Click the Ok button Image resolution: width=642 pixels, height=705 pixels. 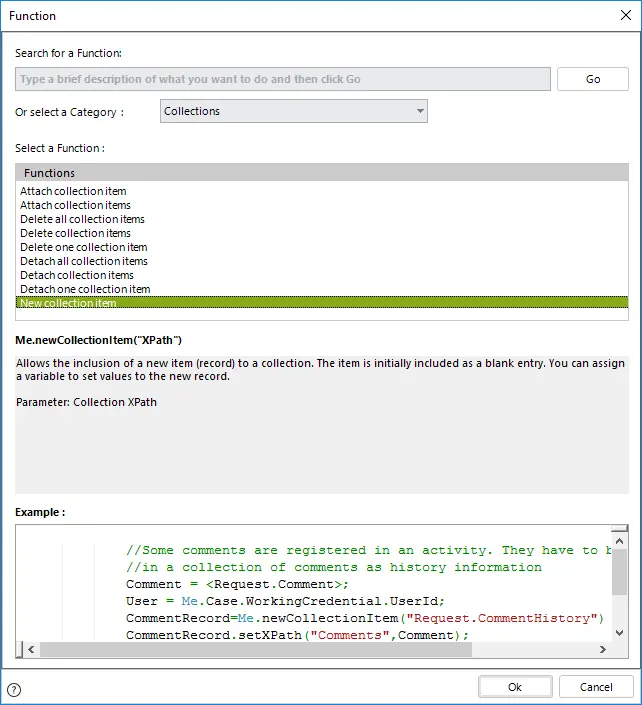click(x=515, y=687)
